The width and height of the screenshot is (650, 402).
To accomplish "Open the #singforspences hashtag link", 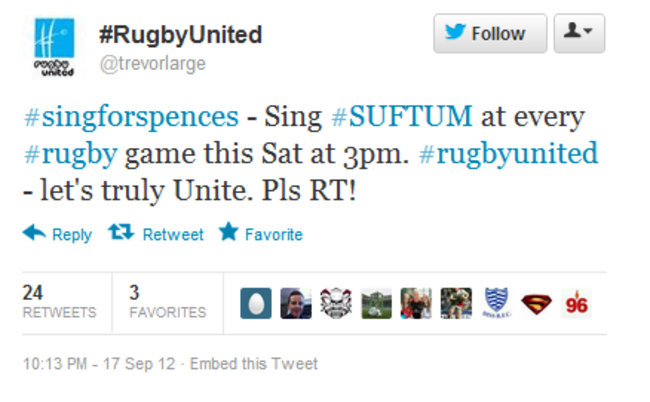I will pyautogui.click(x=130, y=118).
